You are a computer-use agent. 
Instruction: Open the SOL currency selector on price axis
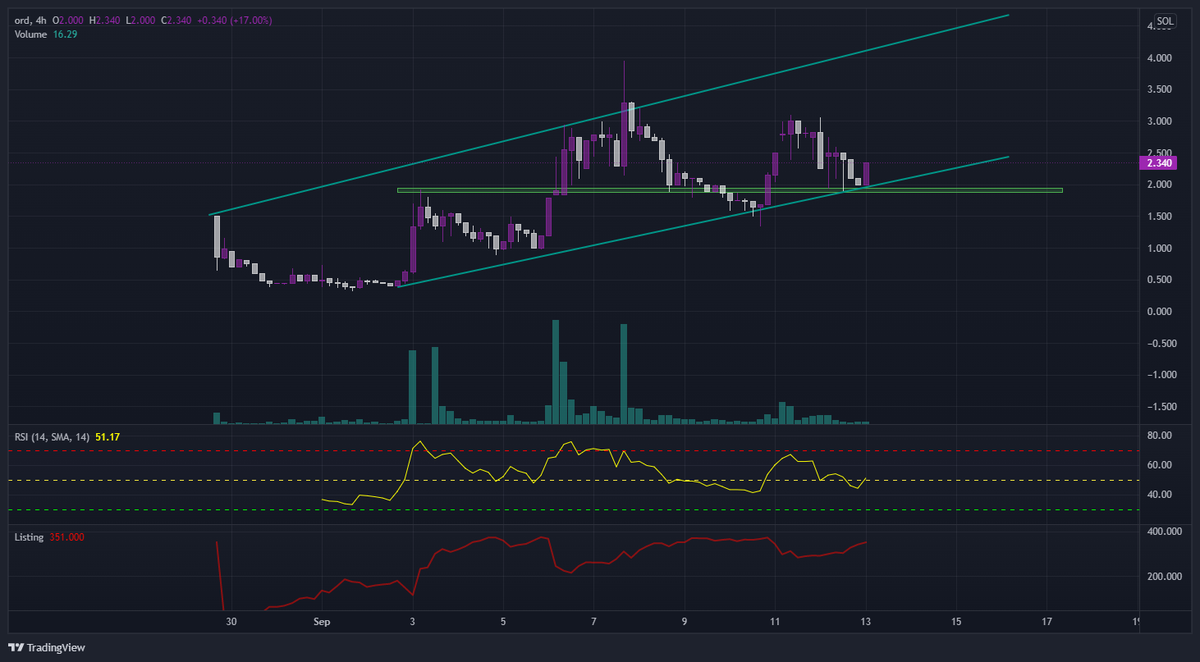1166,20
